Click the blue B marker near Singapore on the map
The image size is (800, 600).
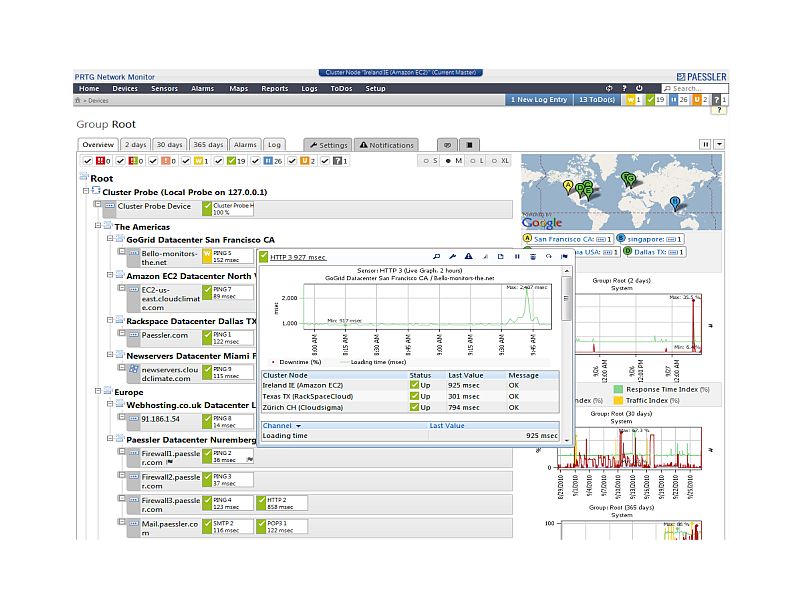click(675, 203)
